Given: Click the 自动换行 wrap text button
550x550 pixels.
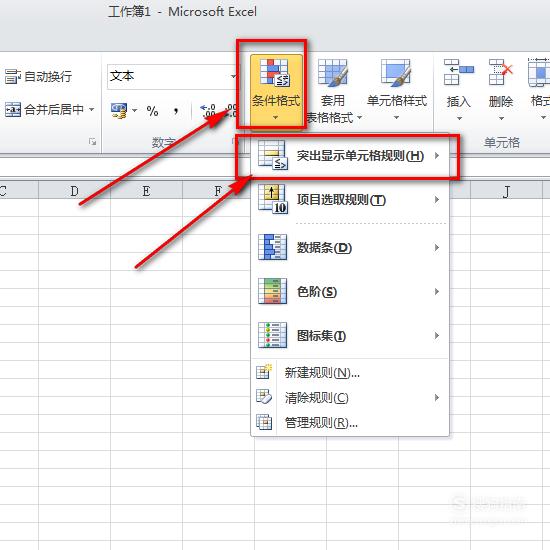Looking at the screenshot, I should coord(39,76).
